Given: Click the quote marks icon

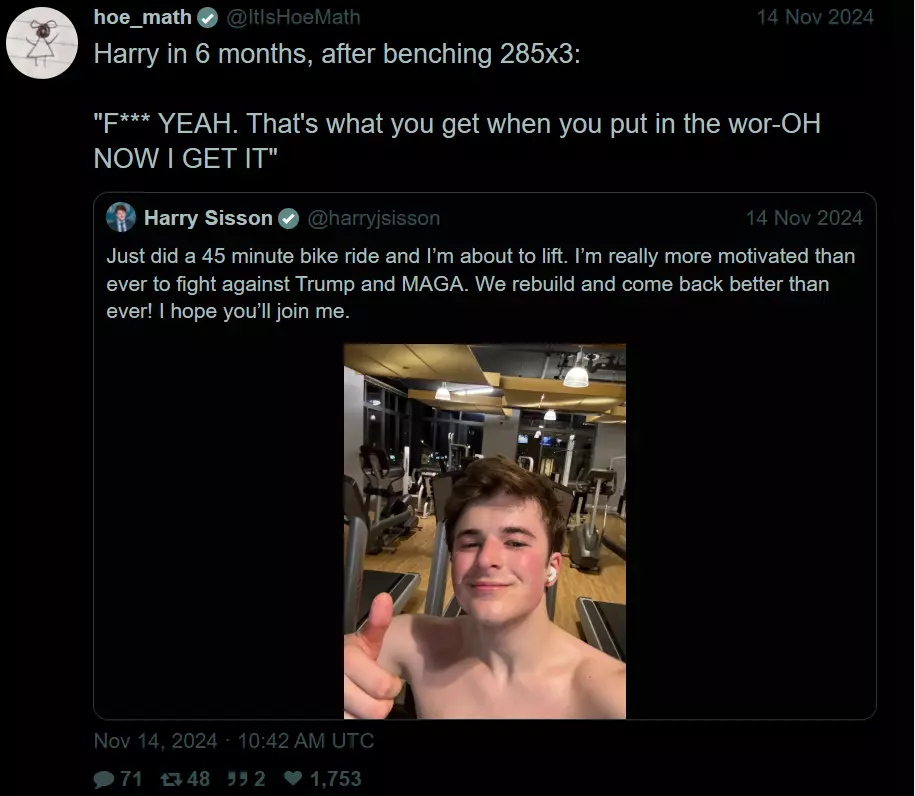Looking at the screenshot, I should click(x=238, y=778).
